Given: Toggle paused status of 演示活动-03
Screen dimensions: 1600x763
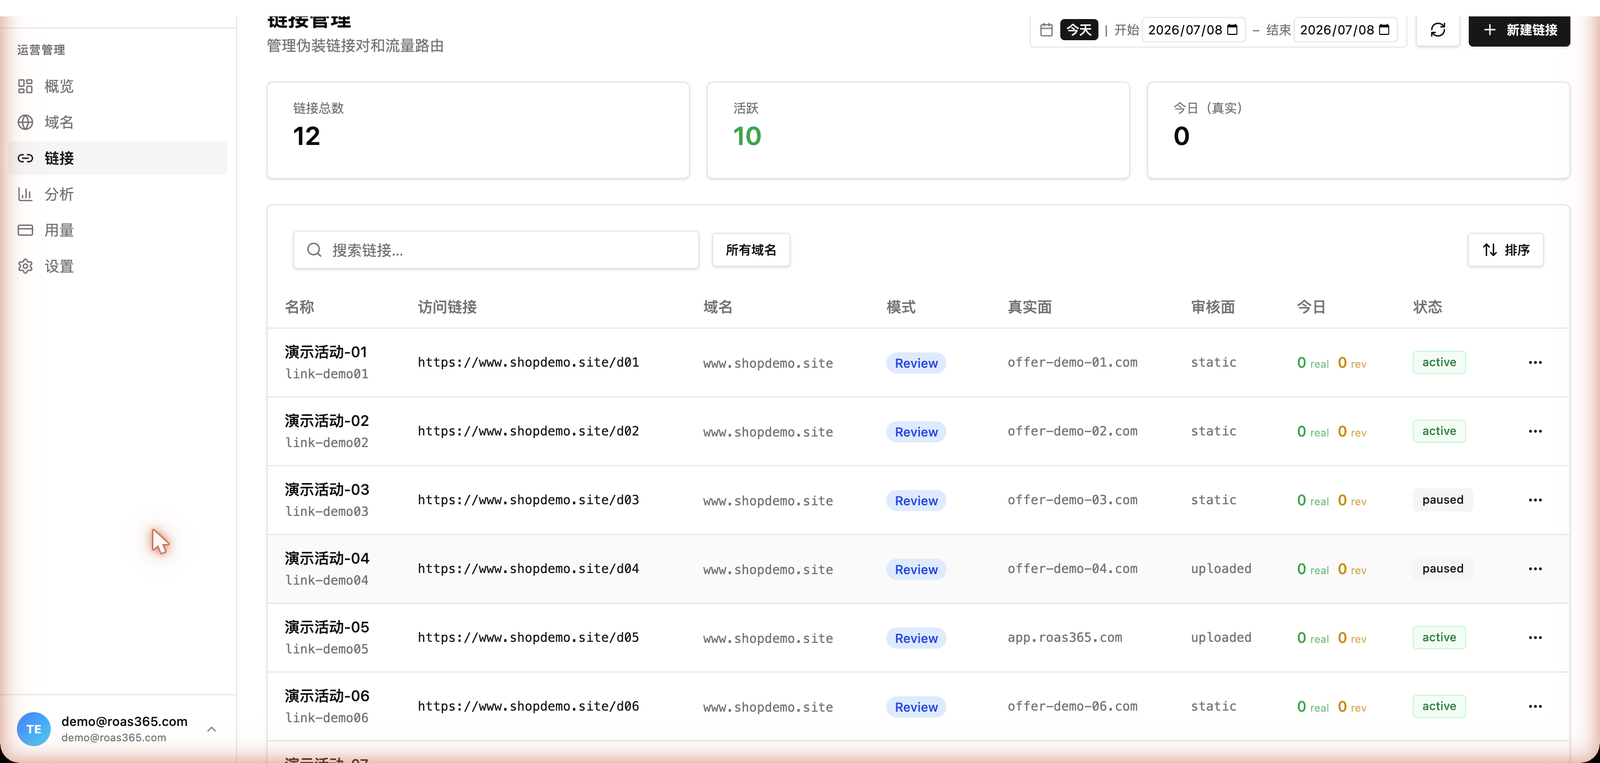Looking at the screenshot, I should pyautogui.click(x=1442, y=500).
